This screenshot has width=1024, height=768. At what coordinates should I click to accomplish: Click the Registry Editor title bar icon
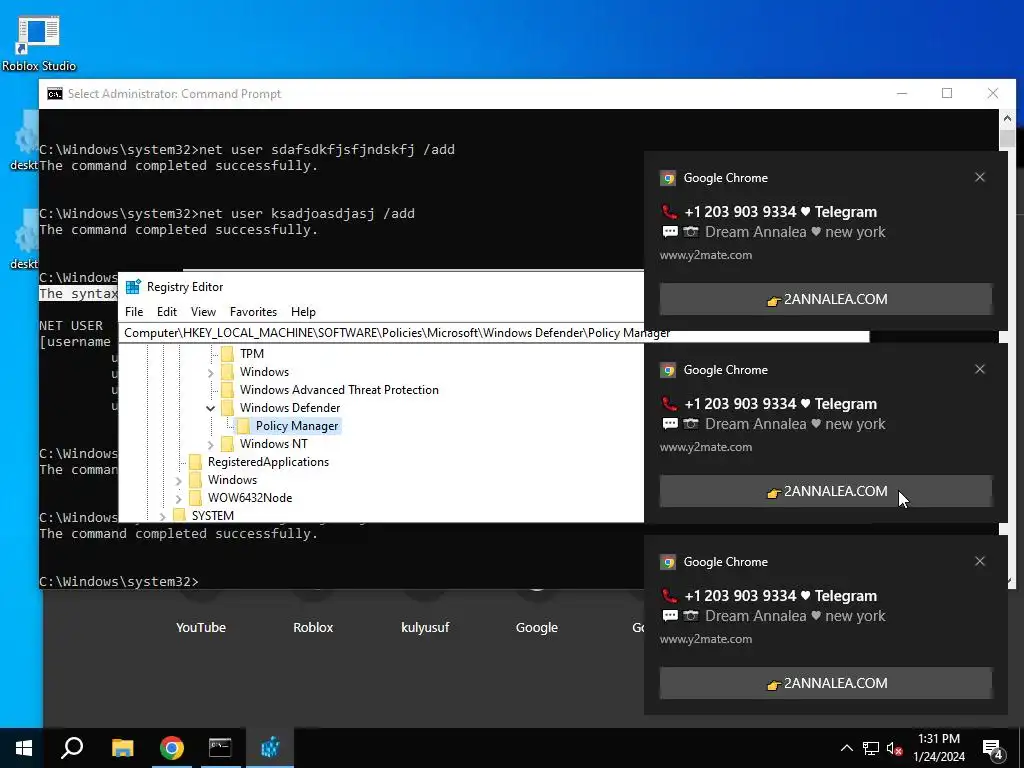coord(133,287)
